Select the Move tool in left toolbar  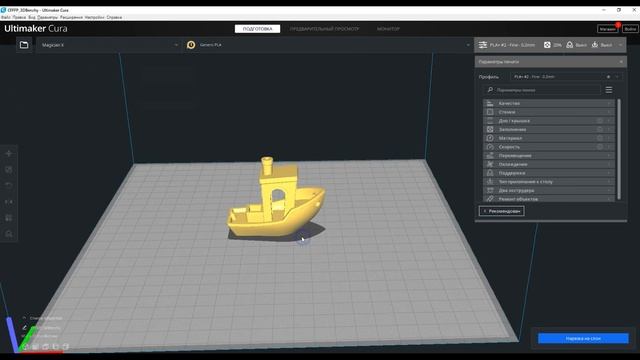9,154
